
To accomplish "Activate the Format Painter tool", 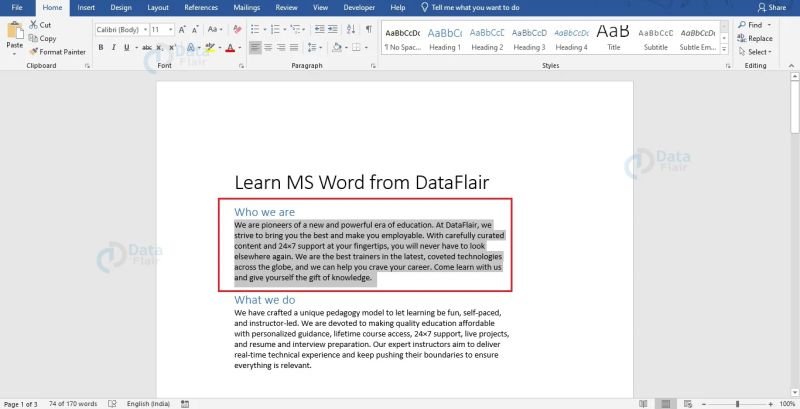I will (57, 52).
